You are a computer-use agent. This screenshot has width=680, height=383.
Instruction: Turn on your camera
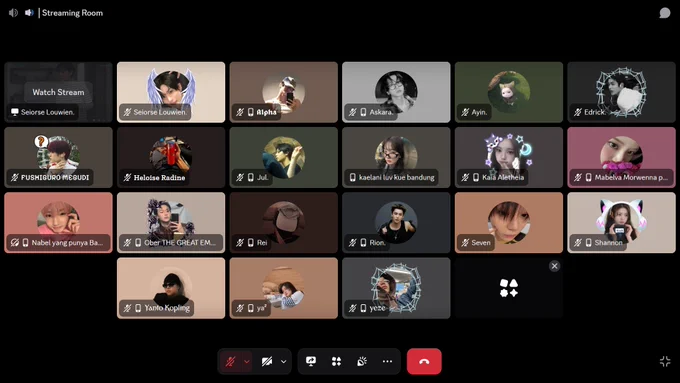[267, 361]
